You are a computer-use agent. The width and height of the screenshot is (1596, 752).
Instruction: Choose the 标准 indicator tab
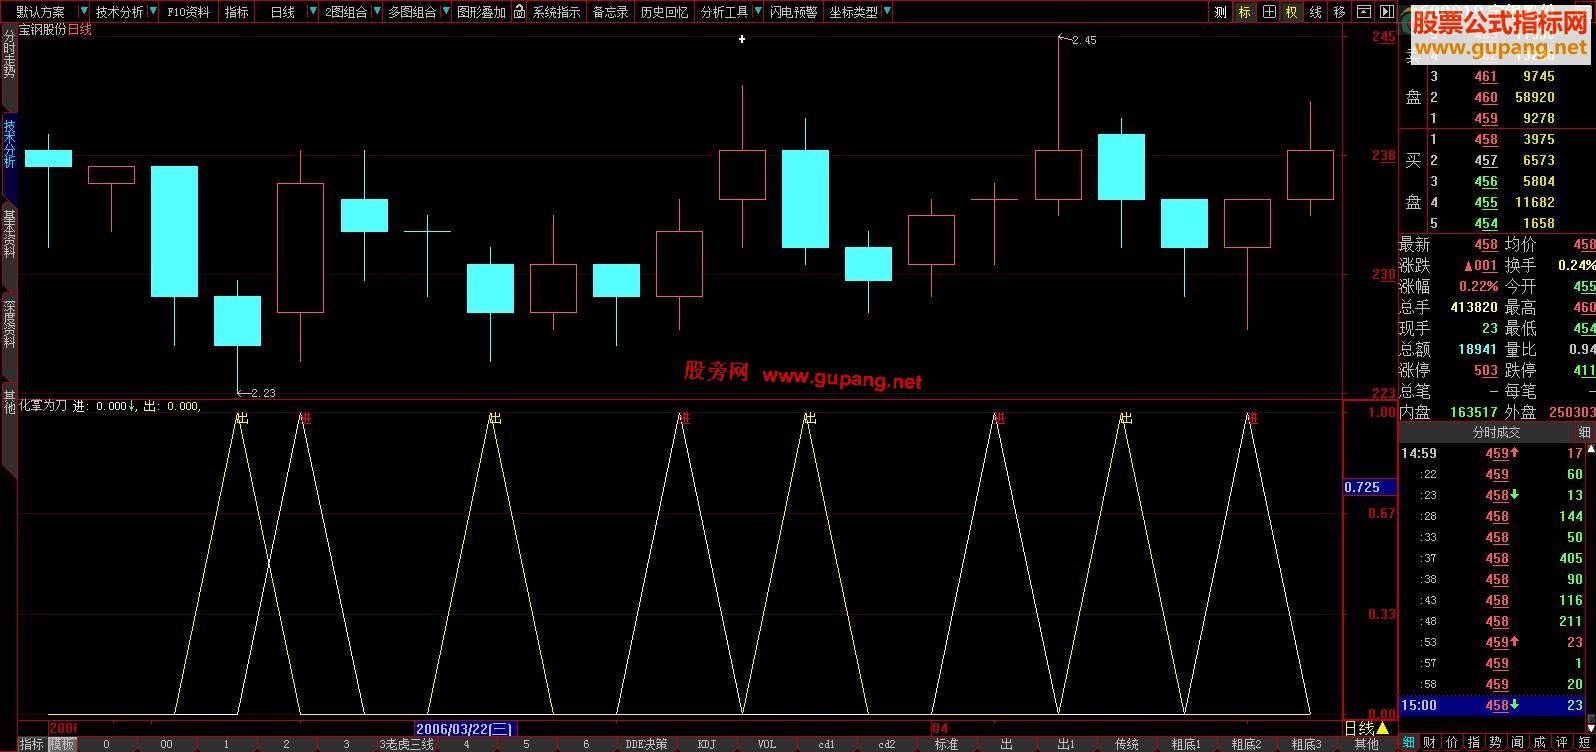tap(947, 744)
